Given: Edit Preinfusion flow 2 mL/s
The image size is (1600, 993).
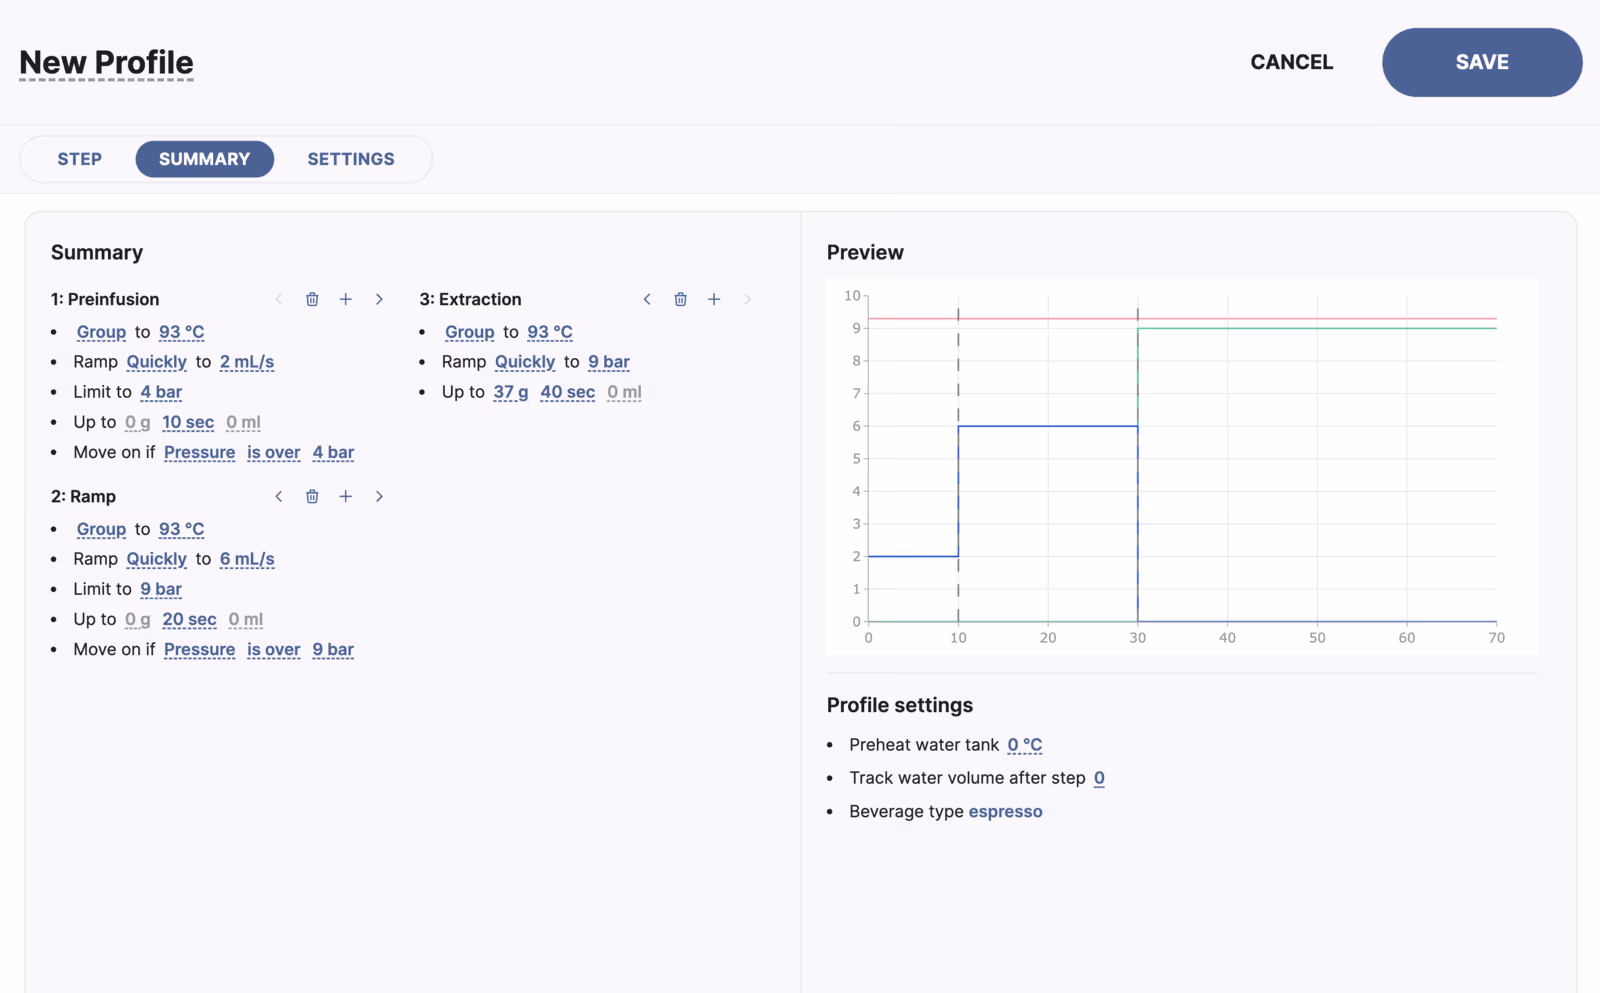Looking at the screenshot, I should click(247, 362).
